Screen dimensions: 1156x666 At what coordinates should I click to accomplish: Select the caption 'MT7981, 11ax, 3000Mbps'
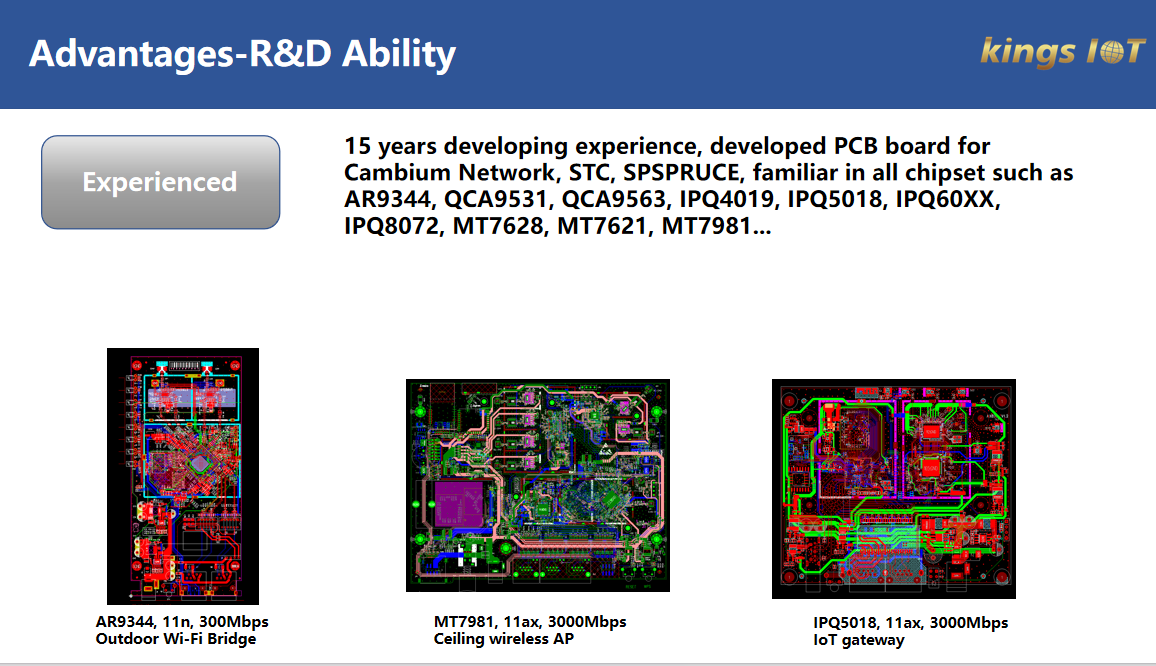[530, 622]
